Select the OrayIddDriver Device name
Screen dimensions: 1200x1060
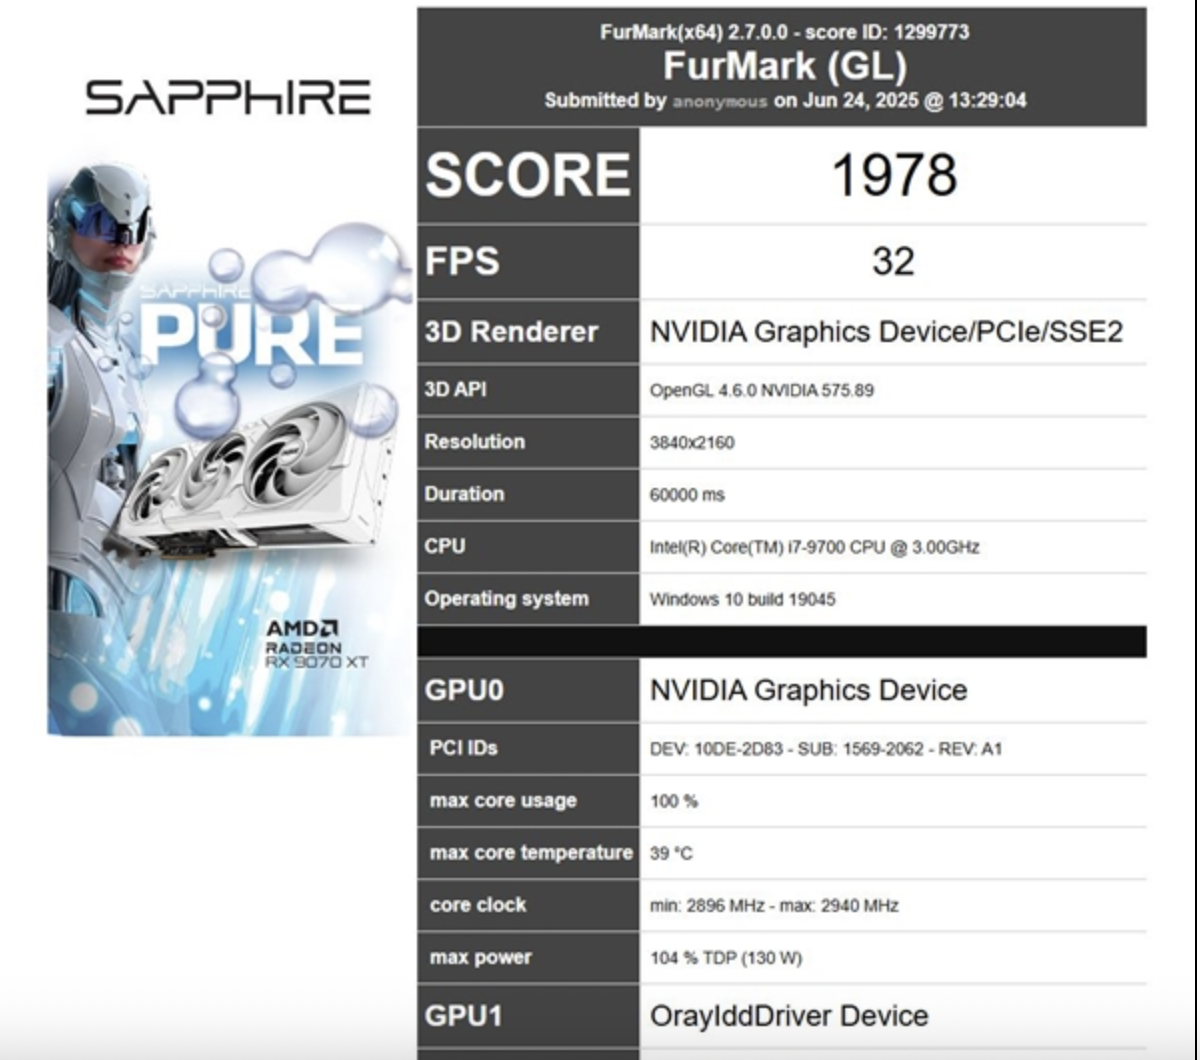tap(789, 1016)
